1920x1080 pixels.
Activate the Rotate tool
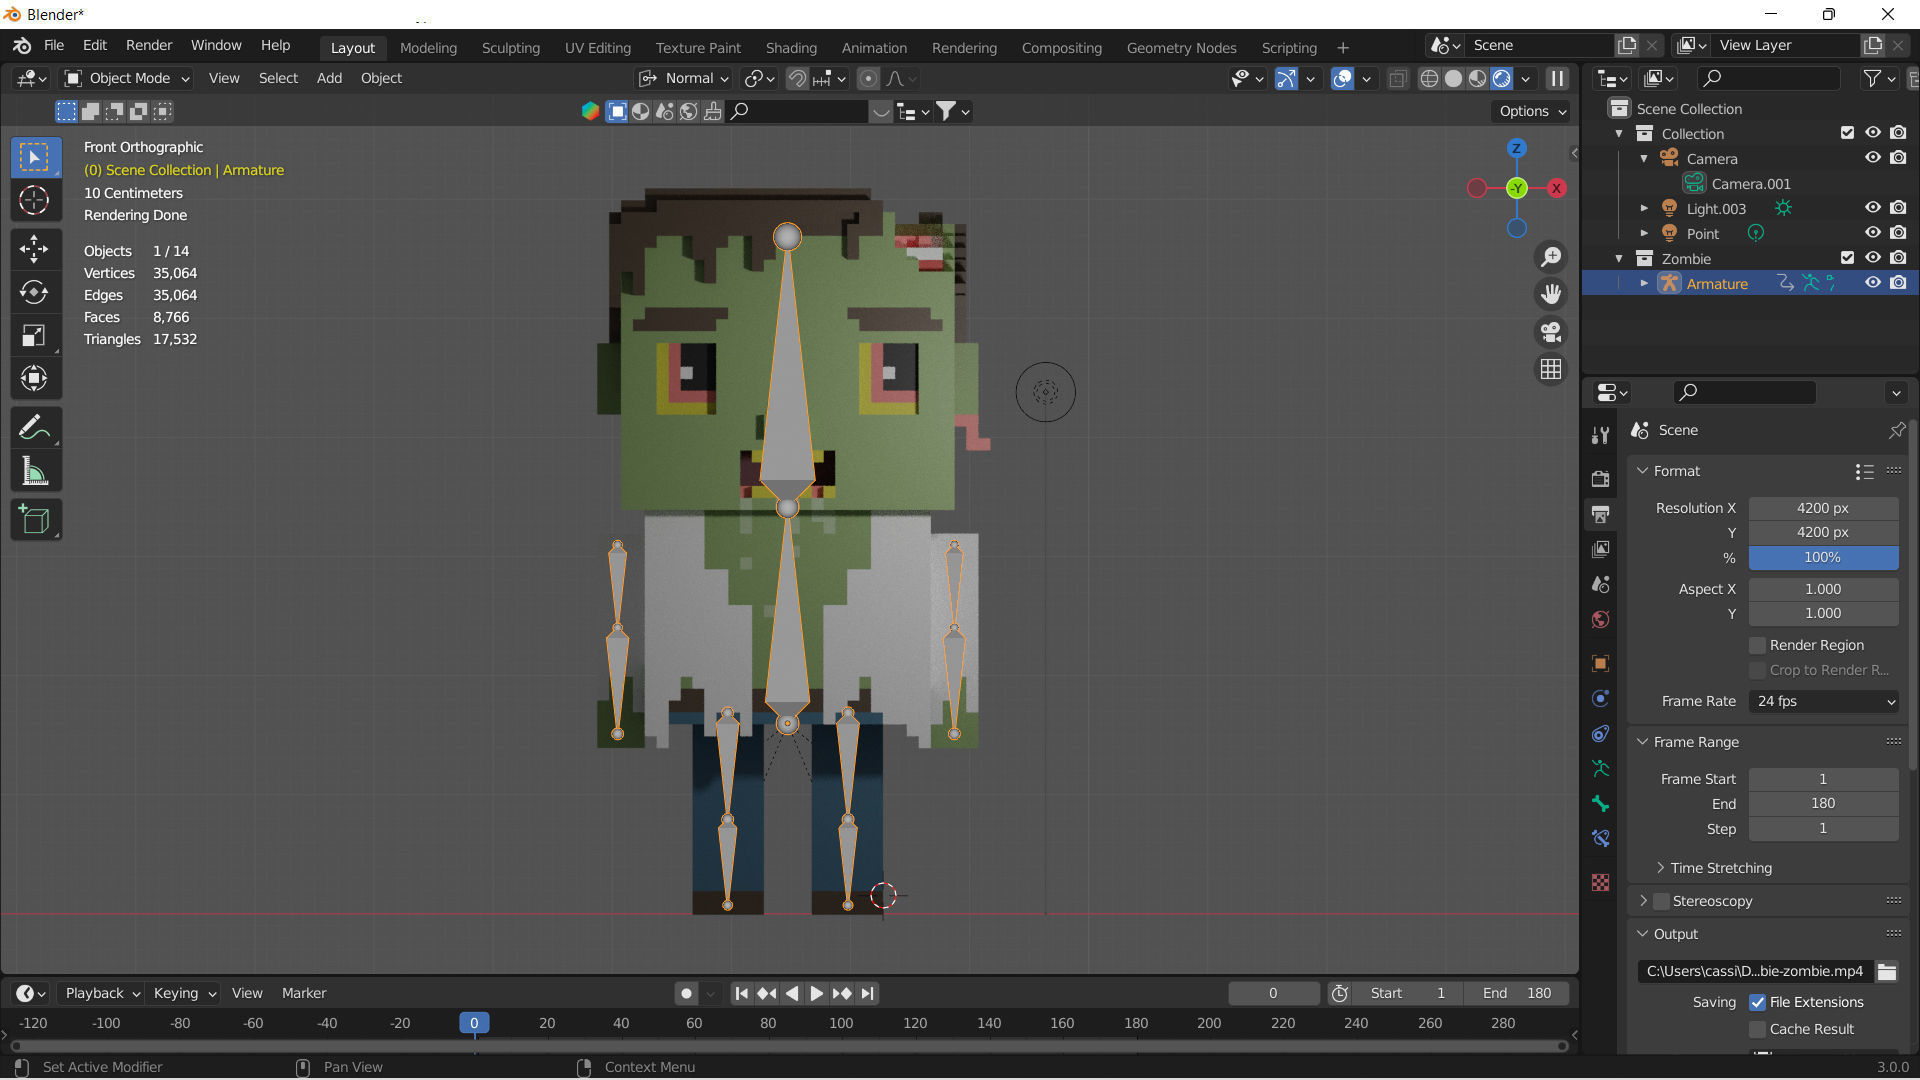(36, 293)
